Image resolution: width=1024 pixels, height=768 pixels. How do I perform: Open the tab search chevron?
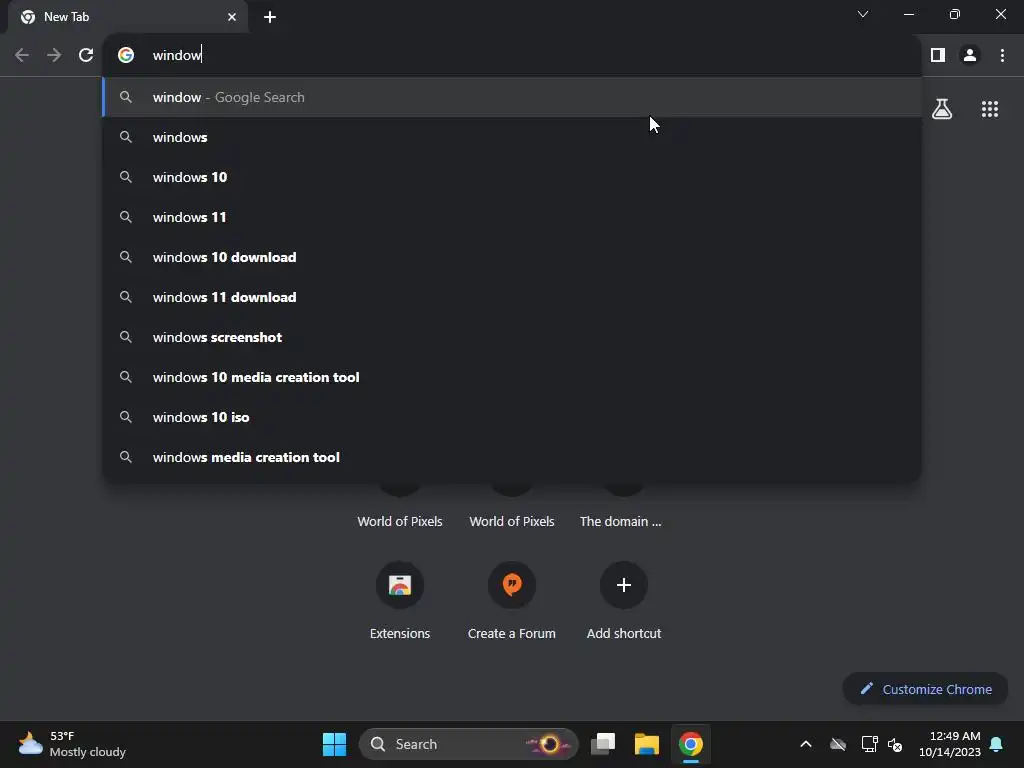point(863,14)
